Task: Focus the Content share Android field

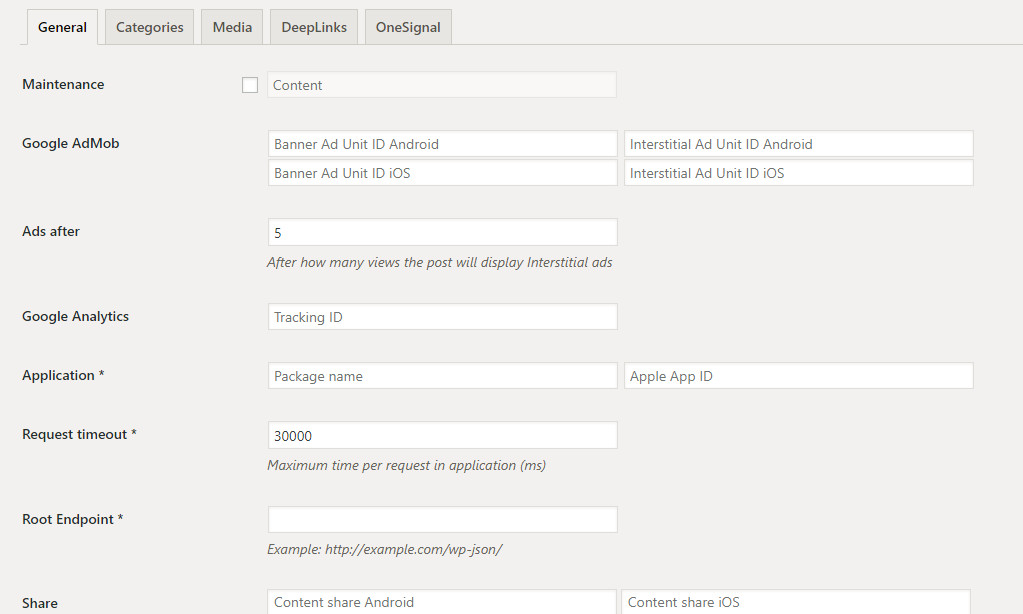Action: (x=442, y=602)
